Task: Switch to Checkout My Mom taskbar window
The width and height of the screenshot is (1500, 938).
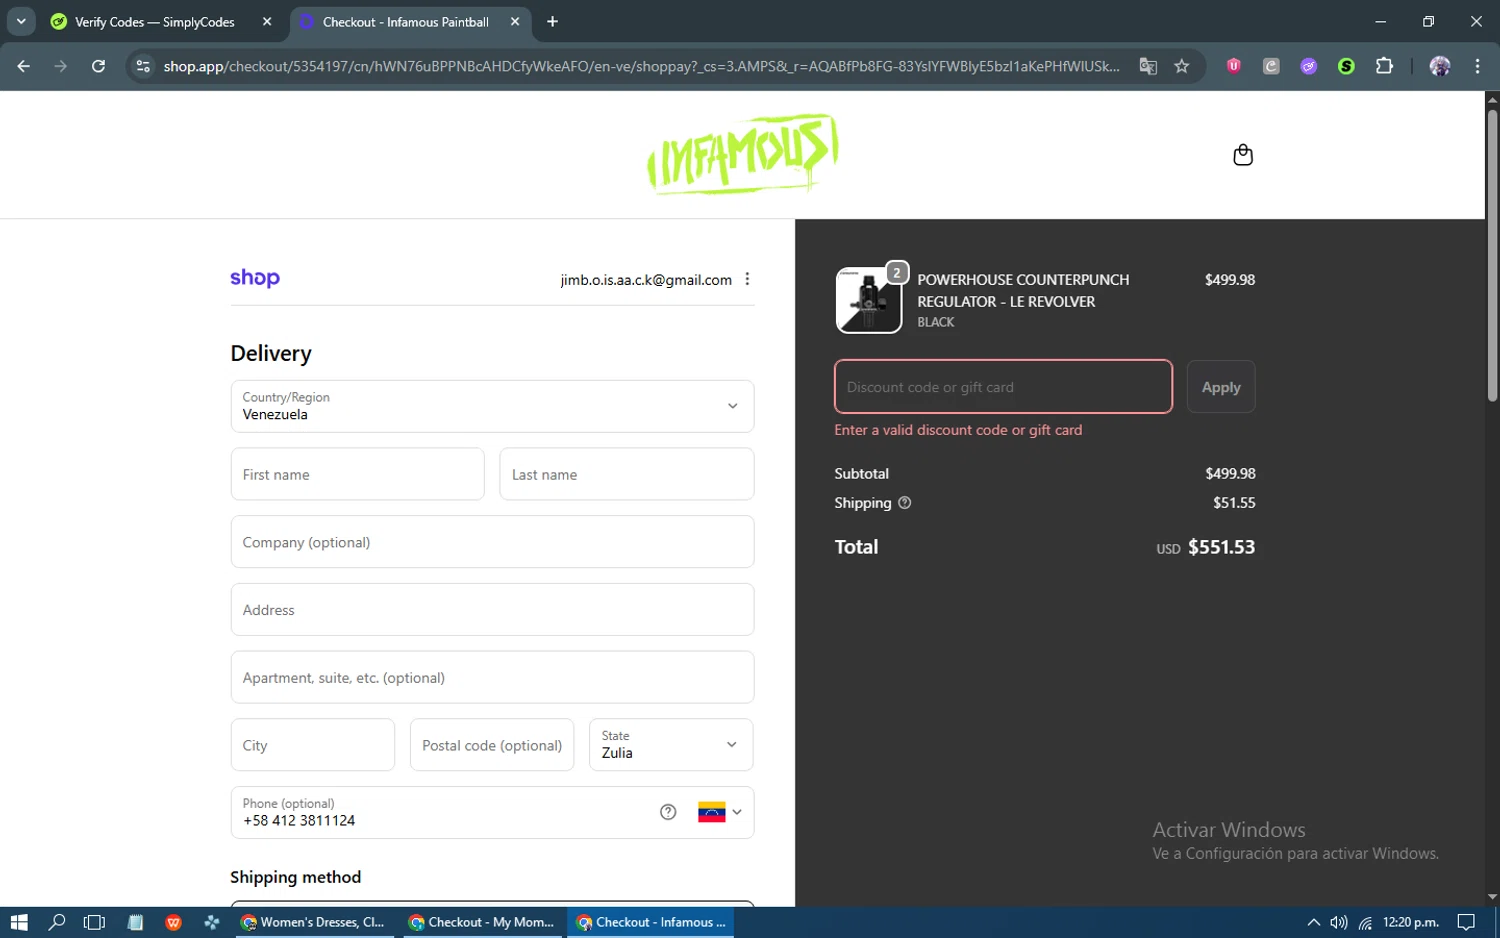Action: click(483, 922)
